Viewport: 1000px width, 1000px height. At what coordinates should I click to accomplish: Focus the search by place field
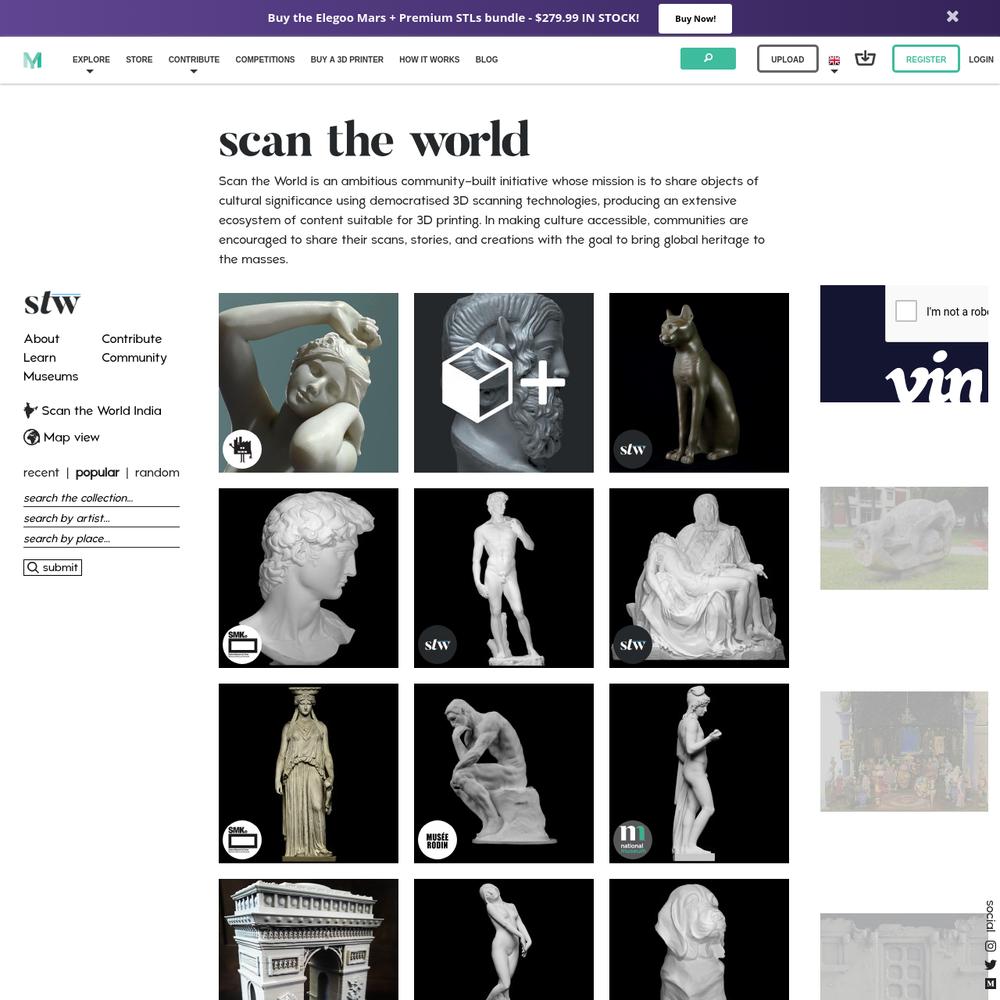pyautogui.click(x=101, y=539)
